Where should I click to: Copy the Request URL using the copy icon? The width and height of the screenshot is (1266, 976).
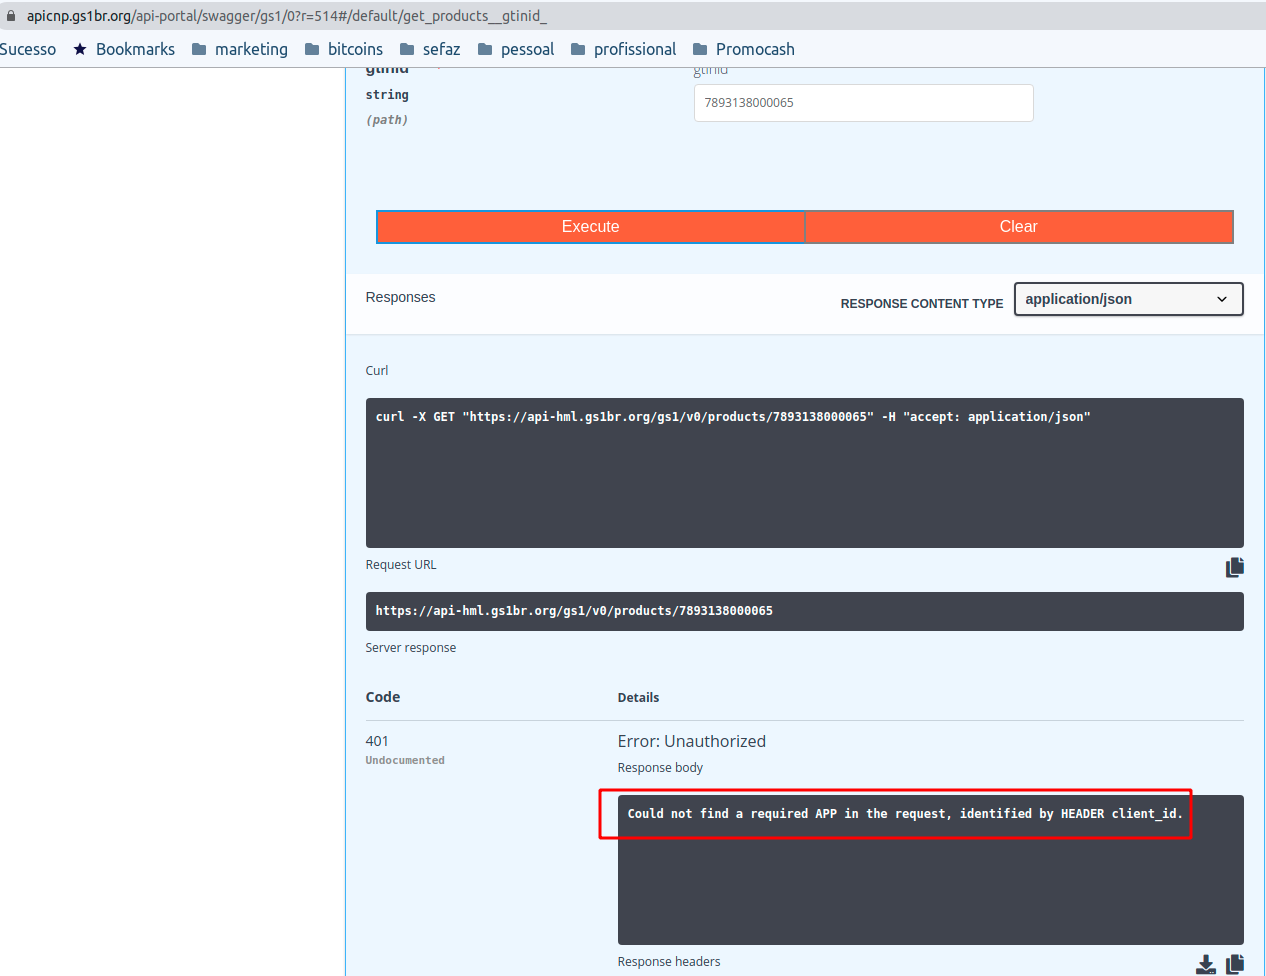pyautogui.click(x=1235, y=567)
